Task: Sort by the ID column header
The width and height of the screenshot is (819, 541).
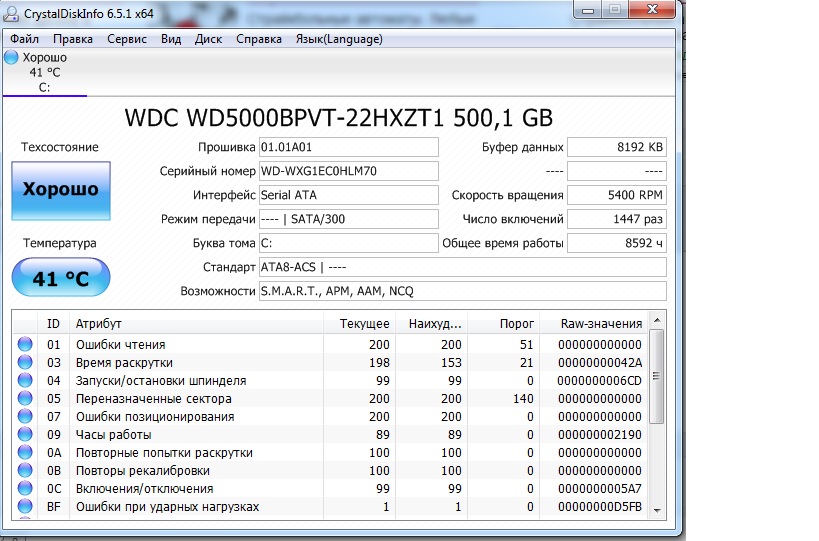Action: 53,324
